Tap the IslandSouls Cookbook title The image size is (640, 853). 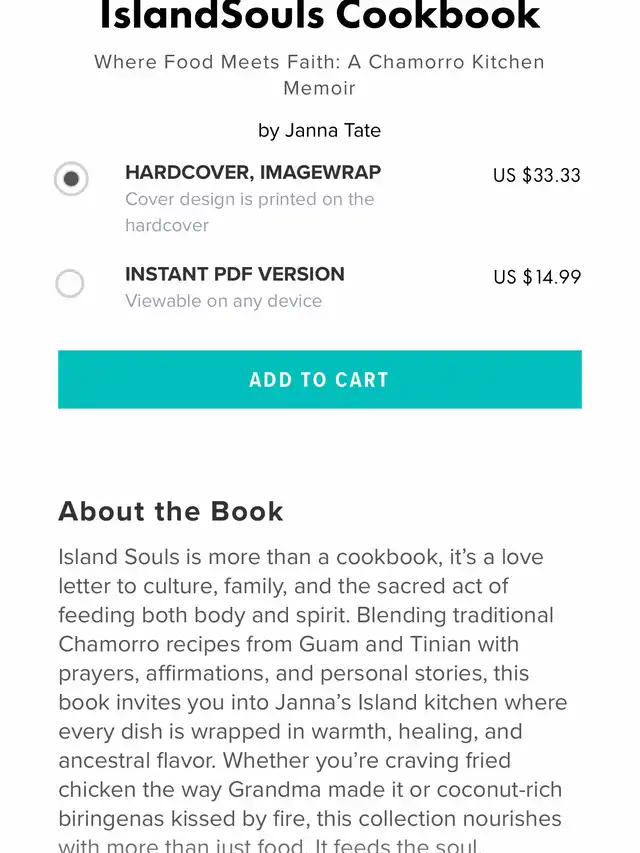point(320,16)
